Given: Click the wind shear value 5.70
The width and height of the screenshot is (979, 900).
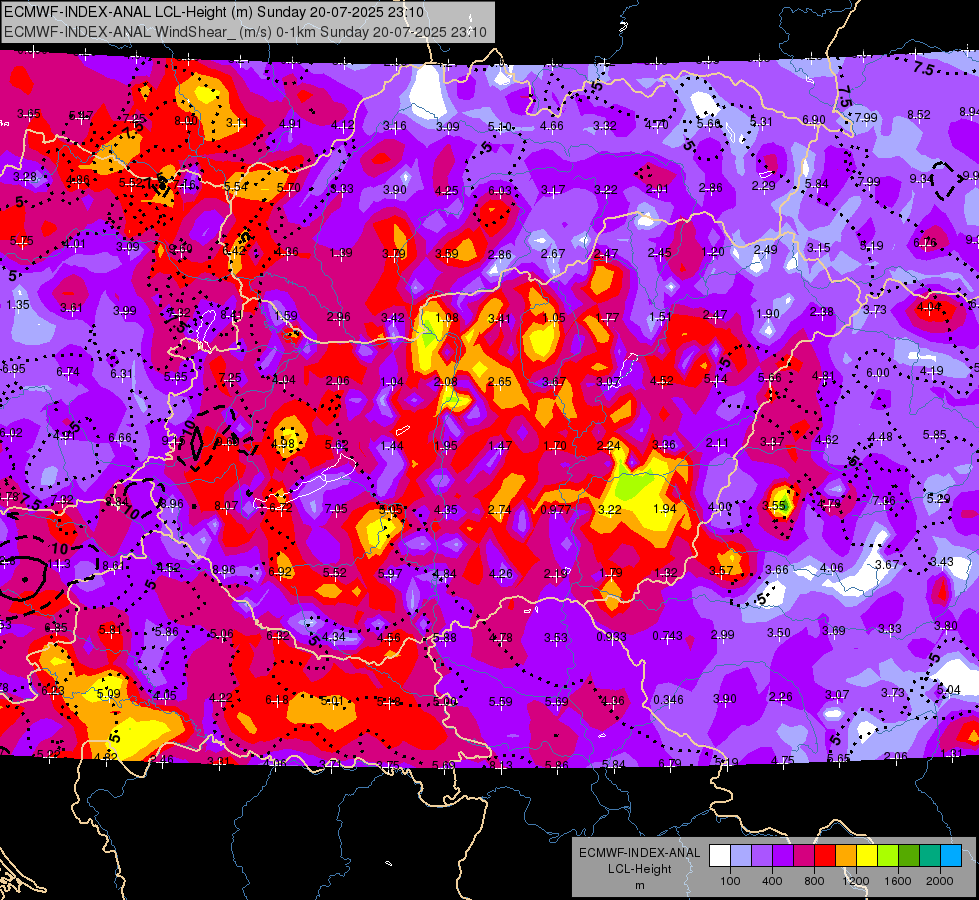Looking at the screenshot, I should (288, 187).
